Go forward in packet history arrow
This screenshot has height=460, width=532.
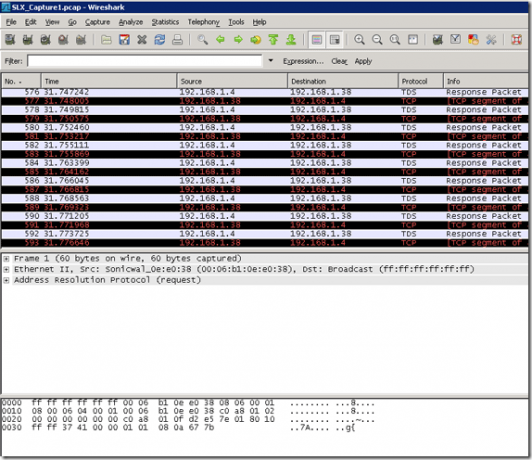pos(238,40)
